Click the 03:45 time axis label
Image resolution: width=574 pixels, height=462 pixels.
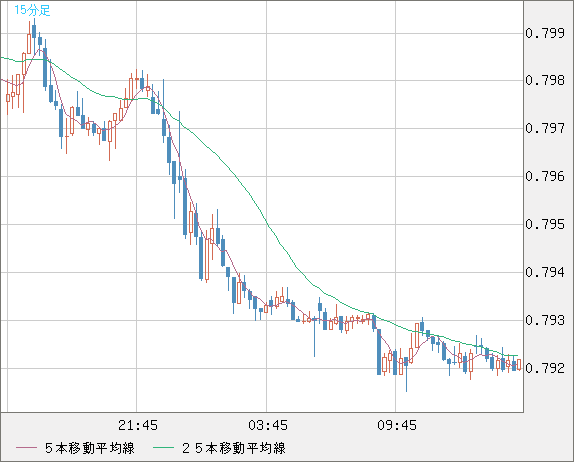pyautogui.click(x=268, y=425)
